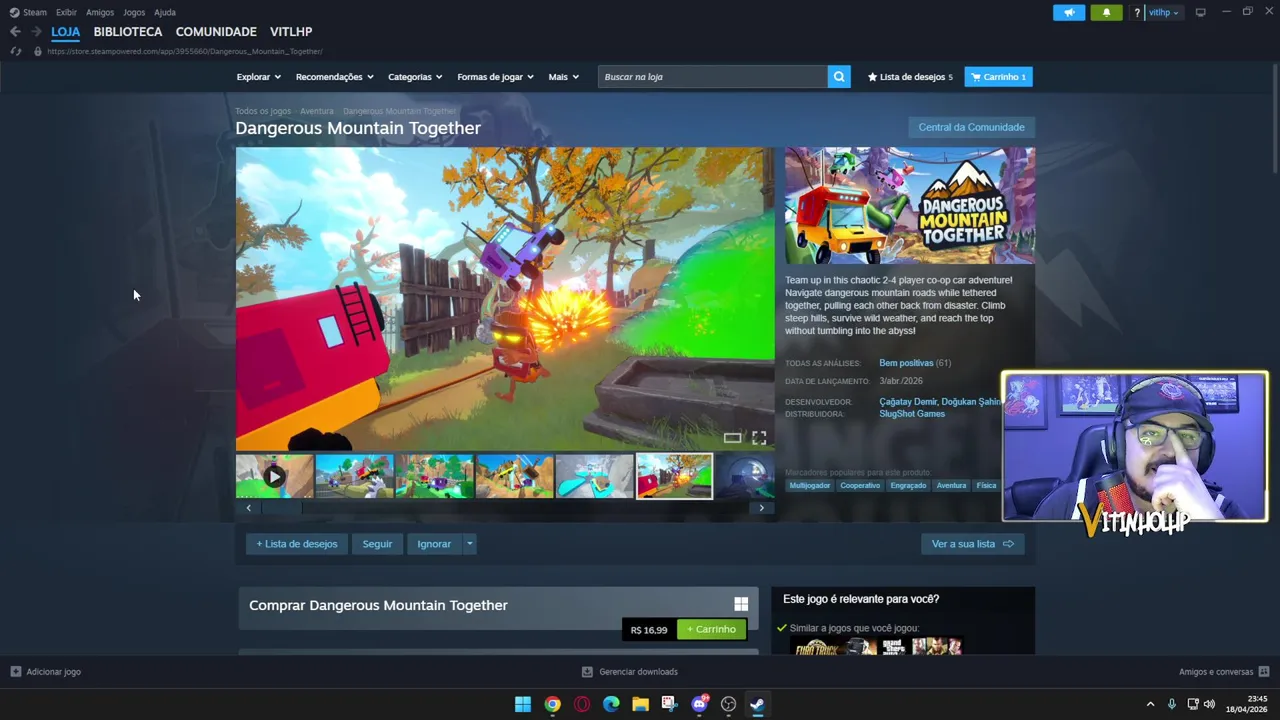Image resolution: width=1280 pixels, height=720 pixels.
Task: Open blue Carrinho cart button
Action: pyautogui.click(x=998, y=77)
